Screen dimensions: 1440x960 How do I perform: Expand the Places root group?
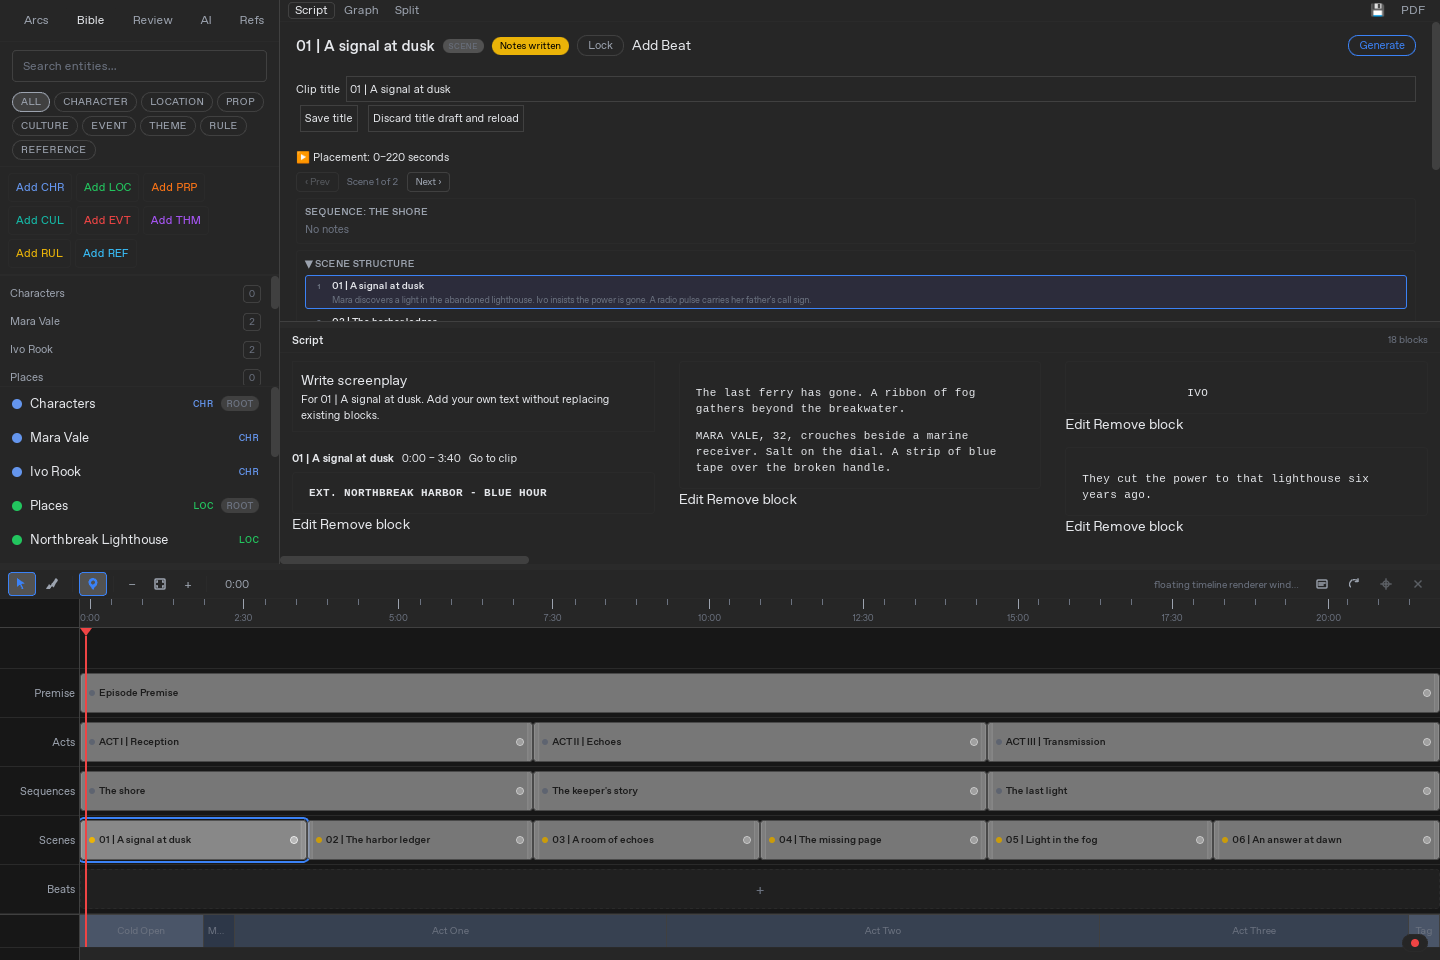tap(135, 506)
